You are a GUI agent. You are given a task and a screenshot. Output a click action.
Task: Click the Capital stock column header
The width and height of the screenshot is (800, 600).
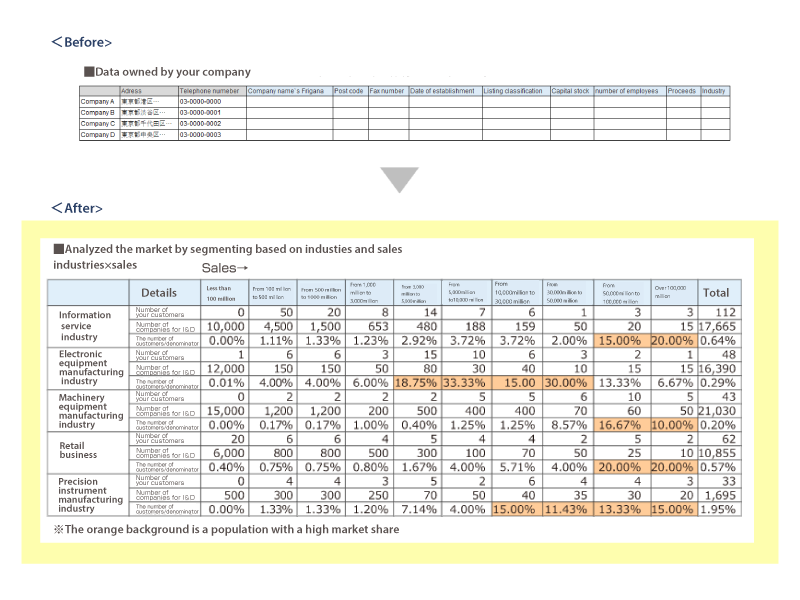pos(570,91)
